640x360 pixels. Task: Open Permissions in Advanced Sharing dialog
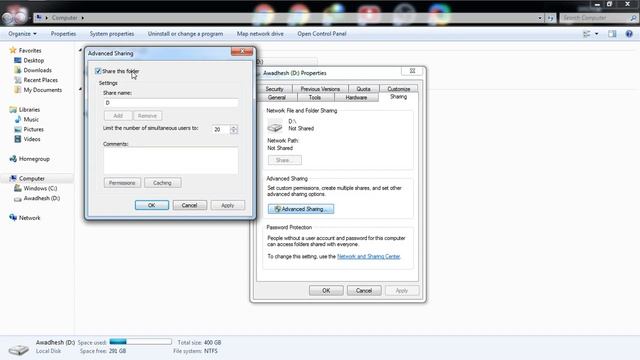click(x=122, y=183)
